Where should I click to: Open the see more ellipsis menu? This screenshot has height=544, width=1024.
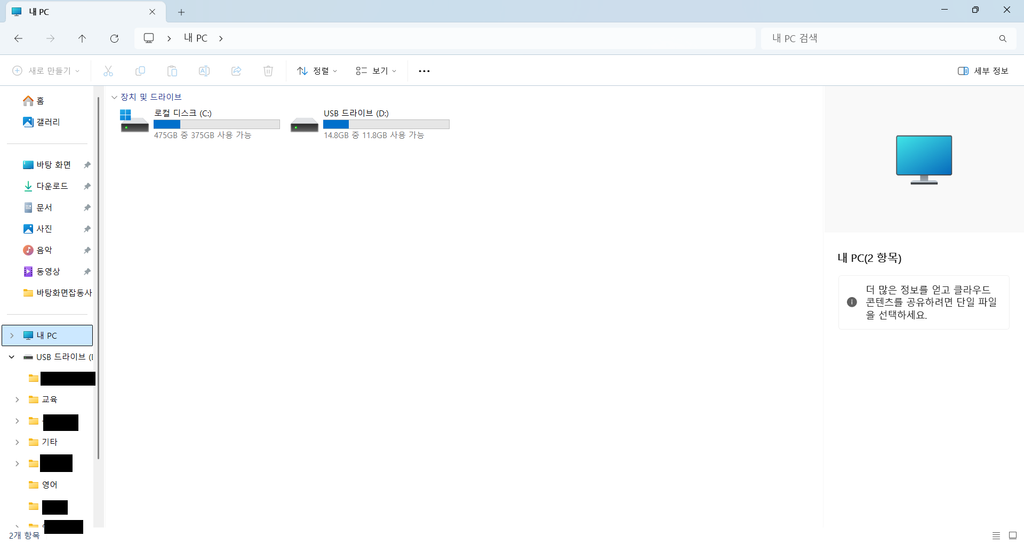coord(424,71)
